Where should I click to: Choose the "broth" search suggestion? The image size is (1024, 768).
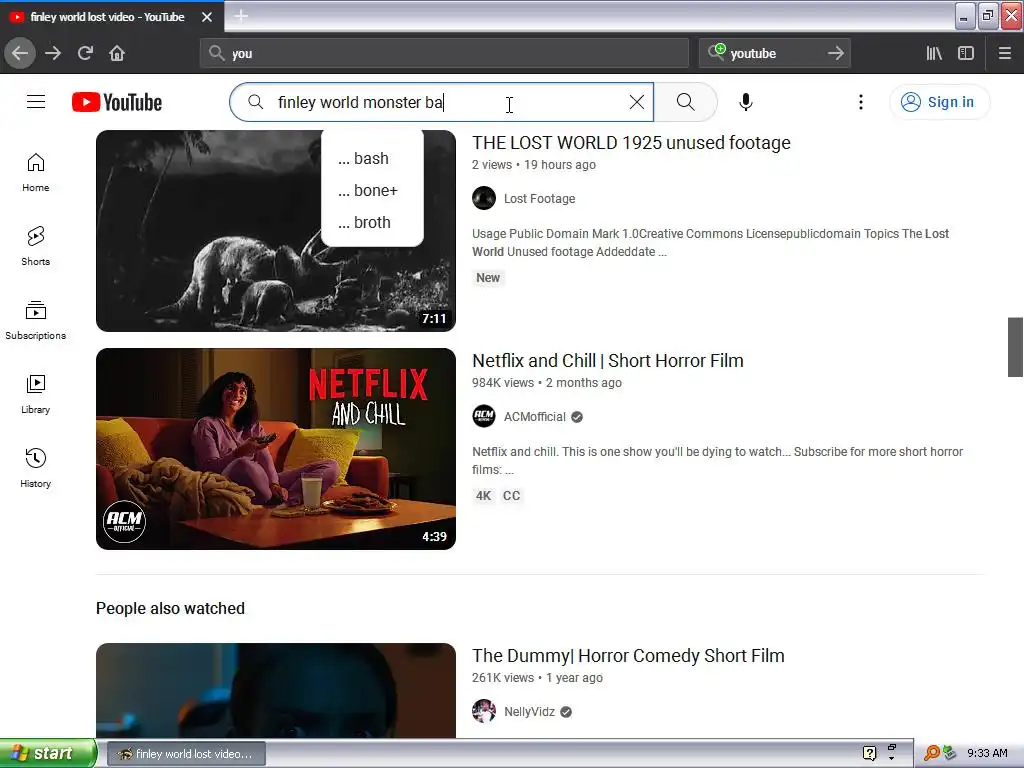click(x=372, y=223)
